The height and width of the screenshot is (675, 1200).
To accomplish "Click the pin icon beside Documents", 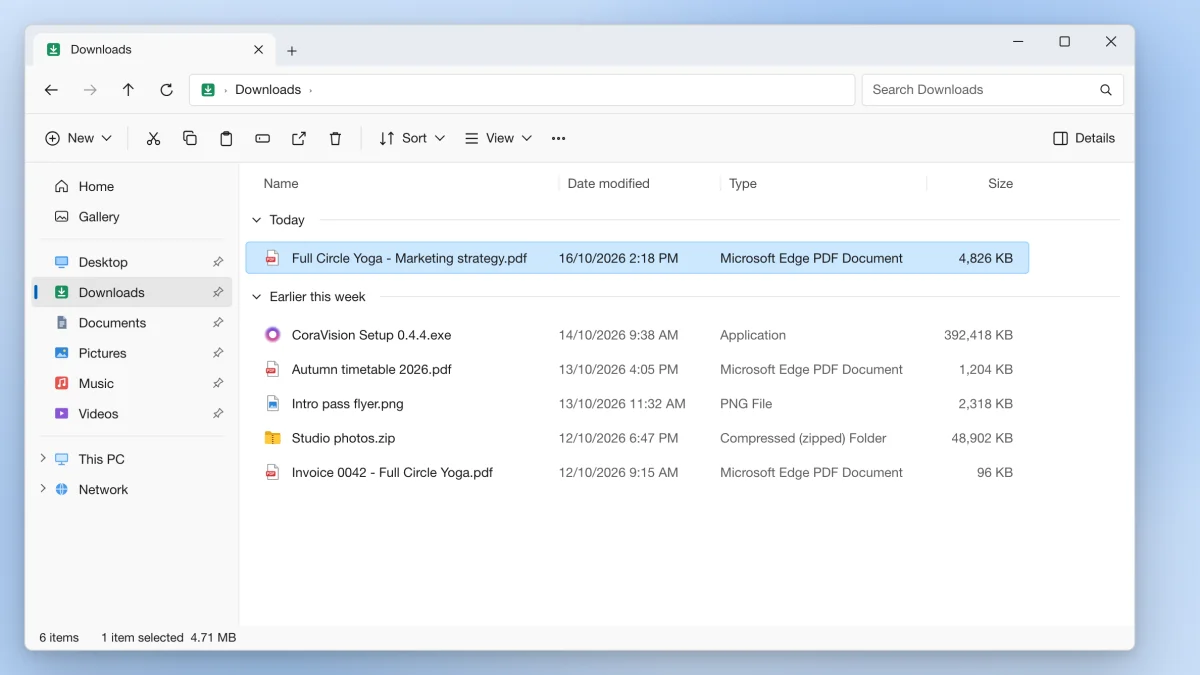I will tap(218, 323).
